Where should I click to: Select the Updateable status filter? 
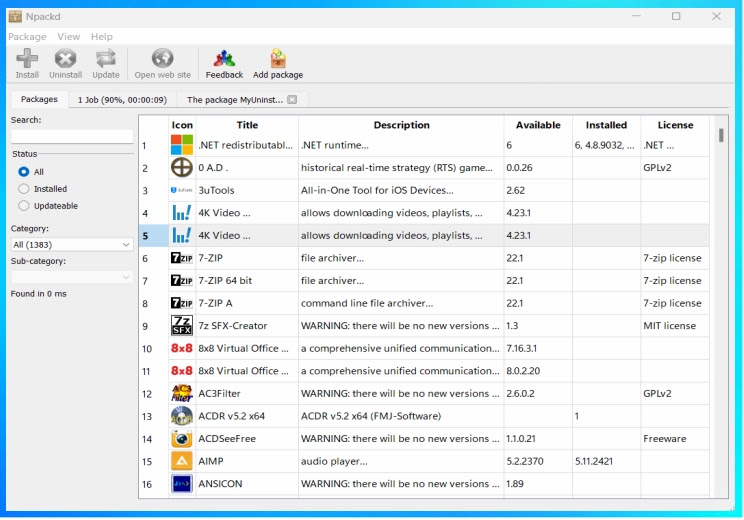point(23,206)
